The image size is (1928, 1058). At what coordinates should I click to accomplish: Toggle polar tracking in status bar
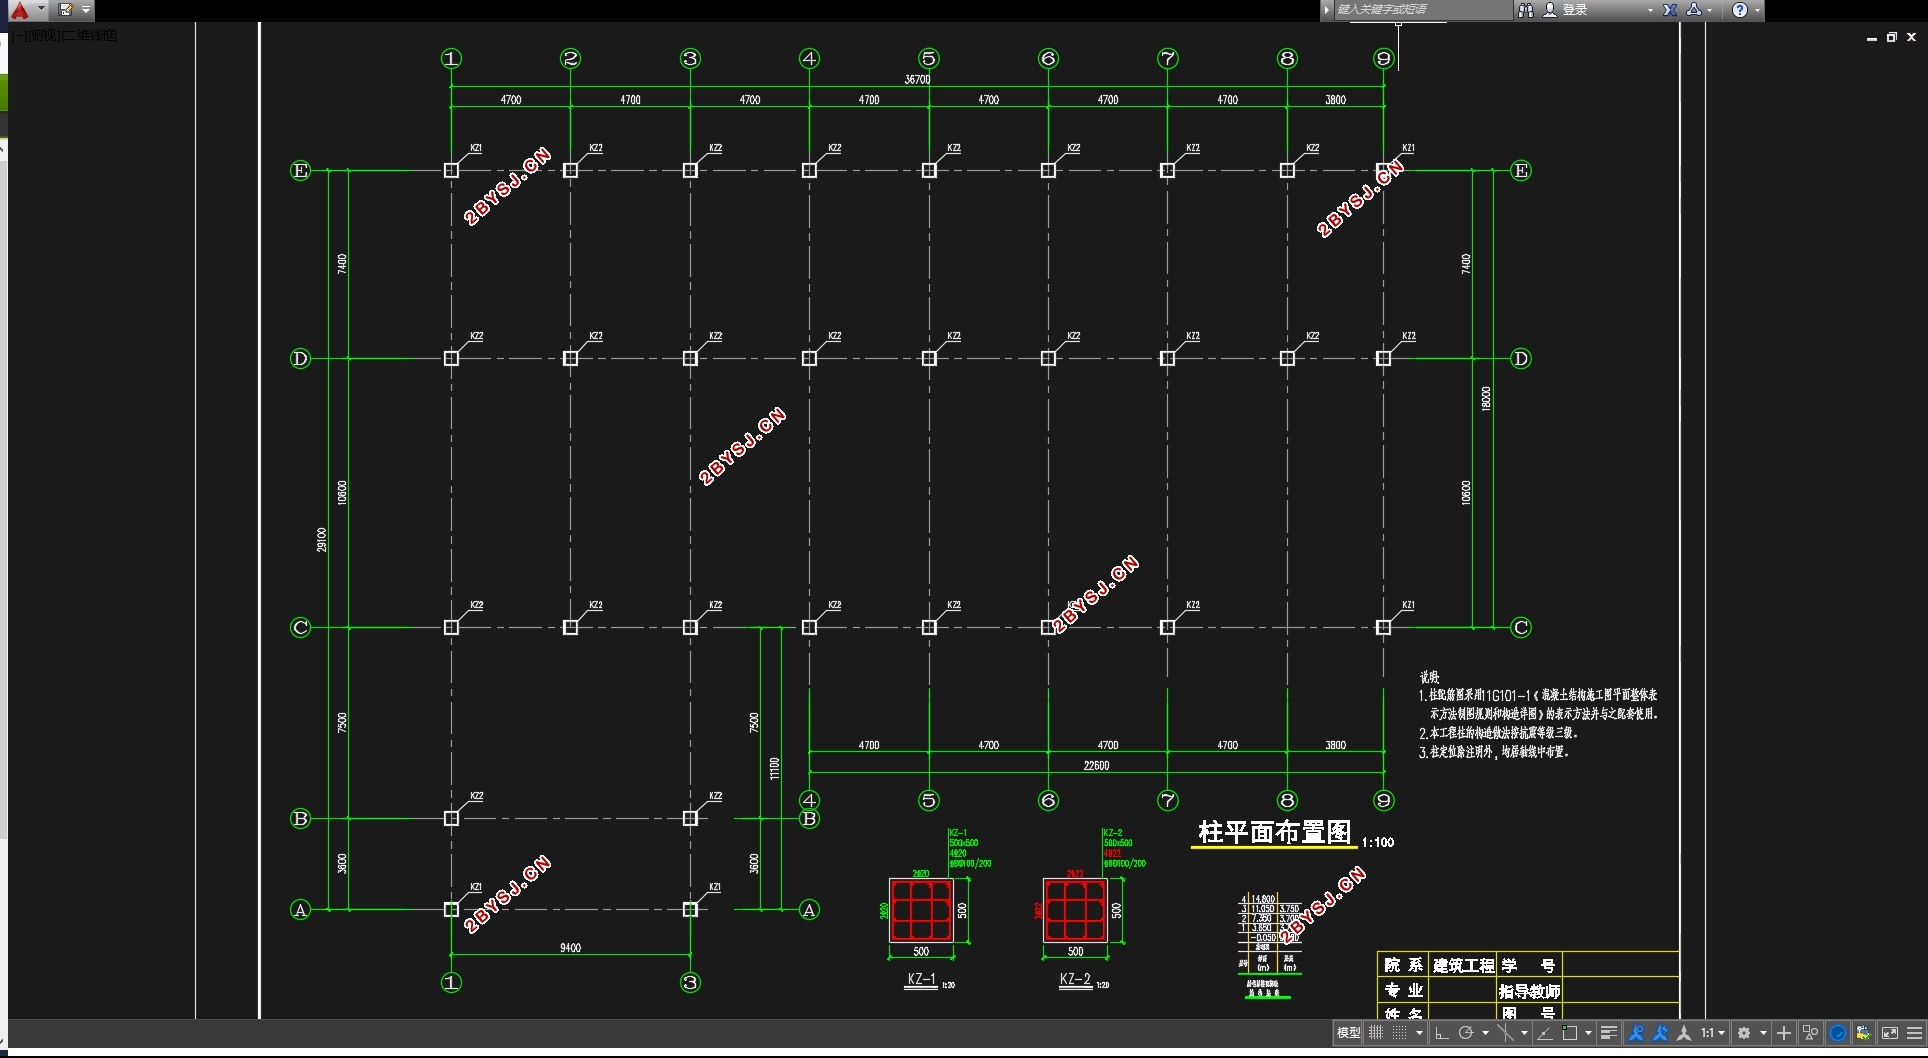point(1466,1033)
